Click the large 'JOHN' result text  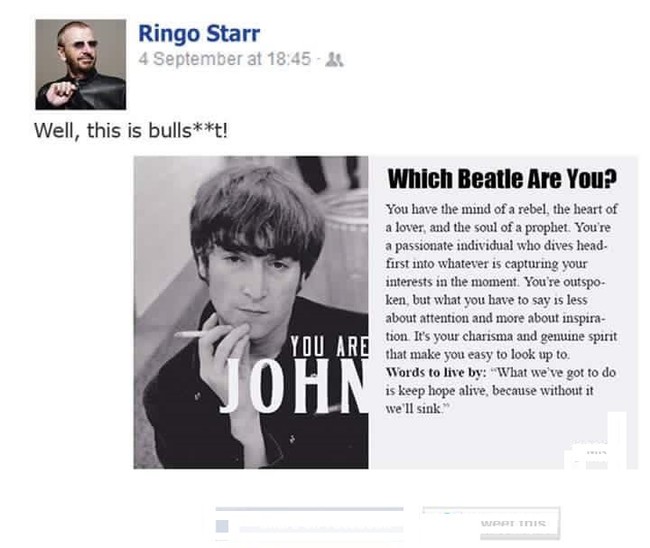[293, 386]
